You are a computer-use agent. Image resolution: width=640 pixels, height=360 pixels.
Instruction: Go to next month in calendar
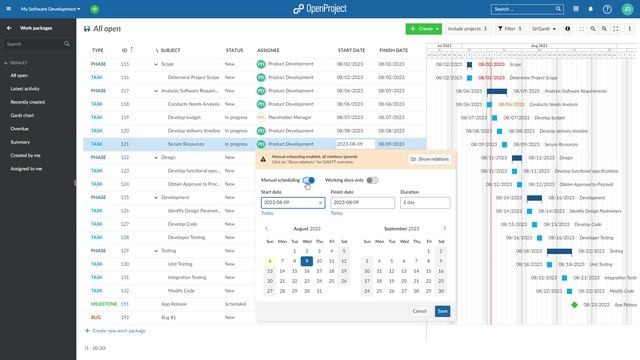click(444, 229)
